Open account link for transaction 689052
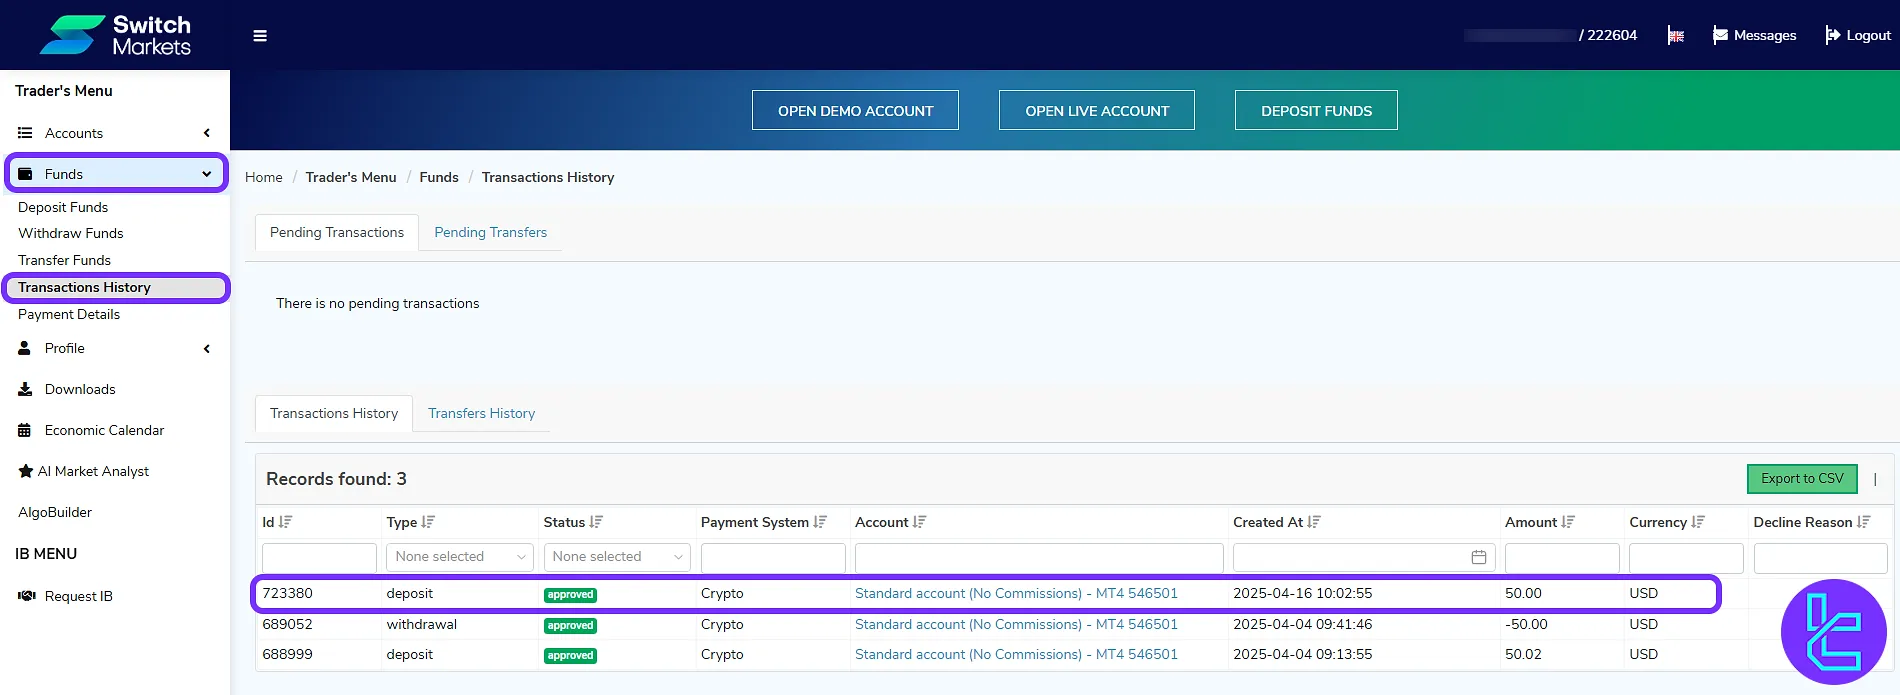 point(1016,624)
